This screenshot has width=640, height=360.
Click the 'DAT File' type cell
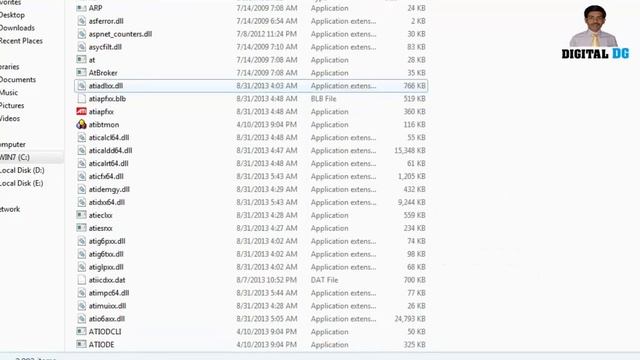pyautogui.click(x=324, y=280)
